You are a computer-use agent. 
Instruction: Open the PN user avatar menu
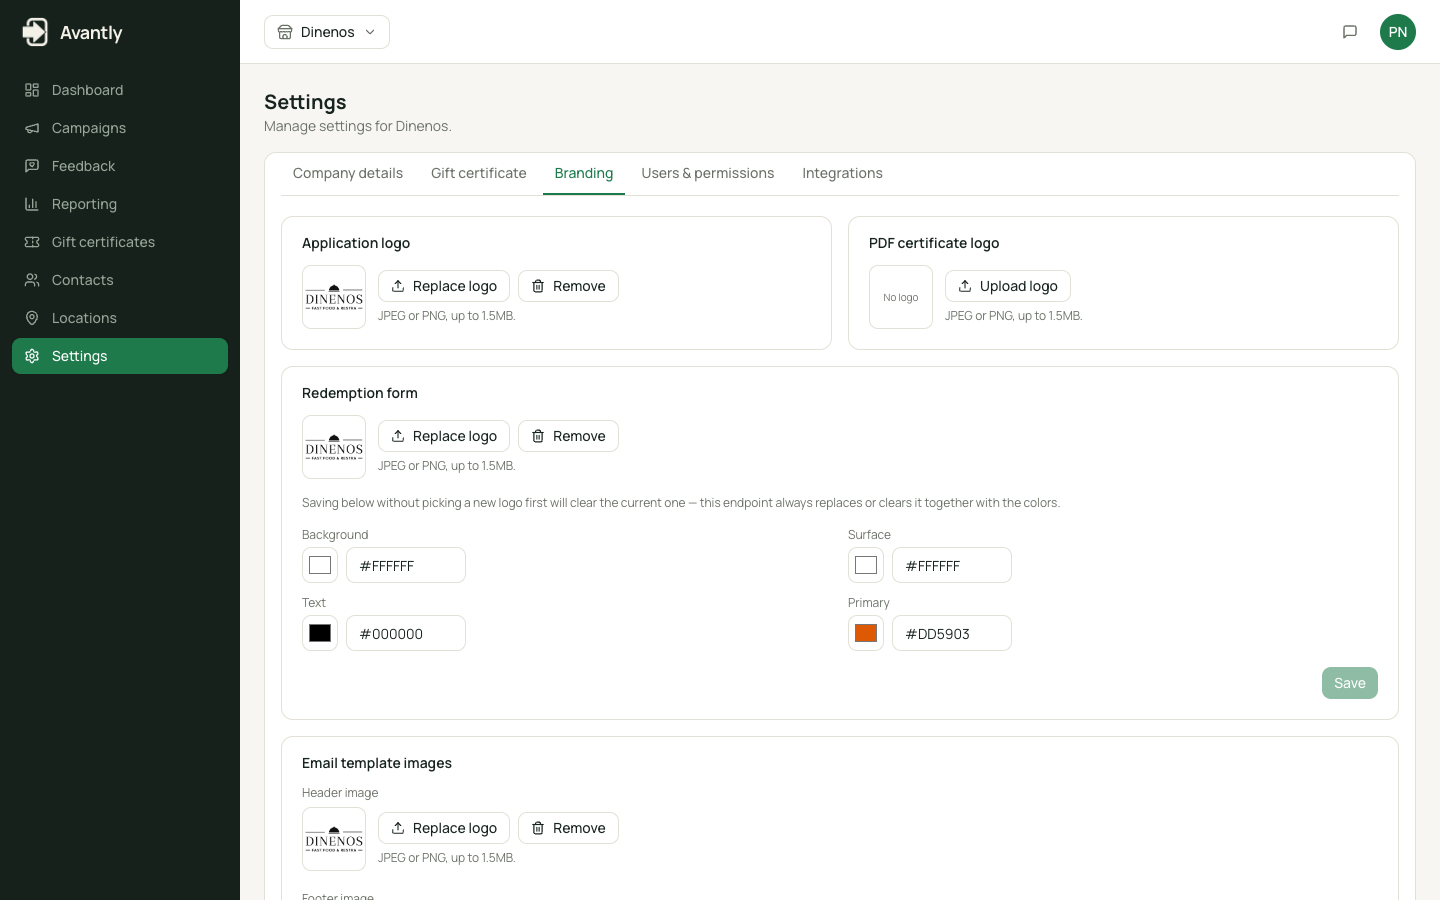pyautogui.click(x=1398, y=32)
